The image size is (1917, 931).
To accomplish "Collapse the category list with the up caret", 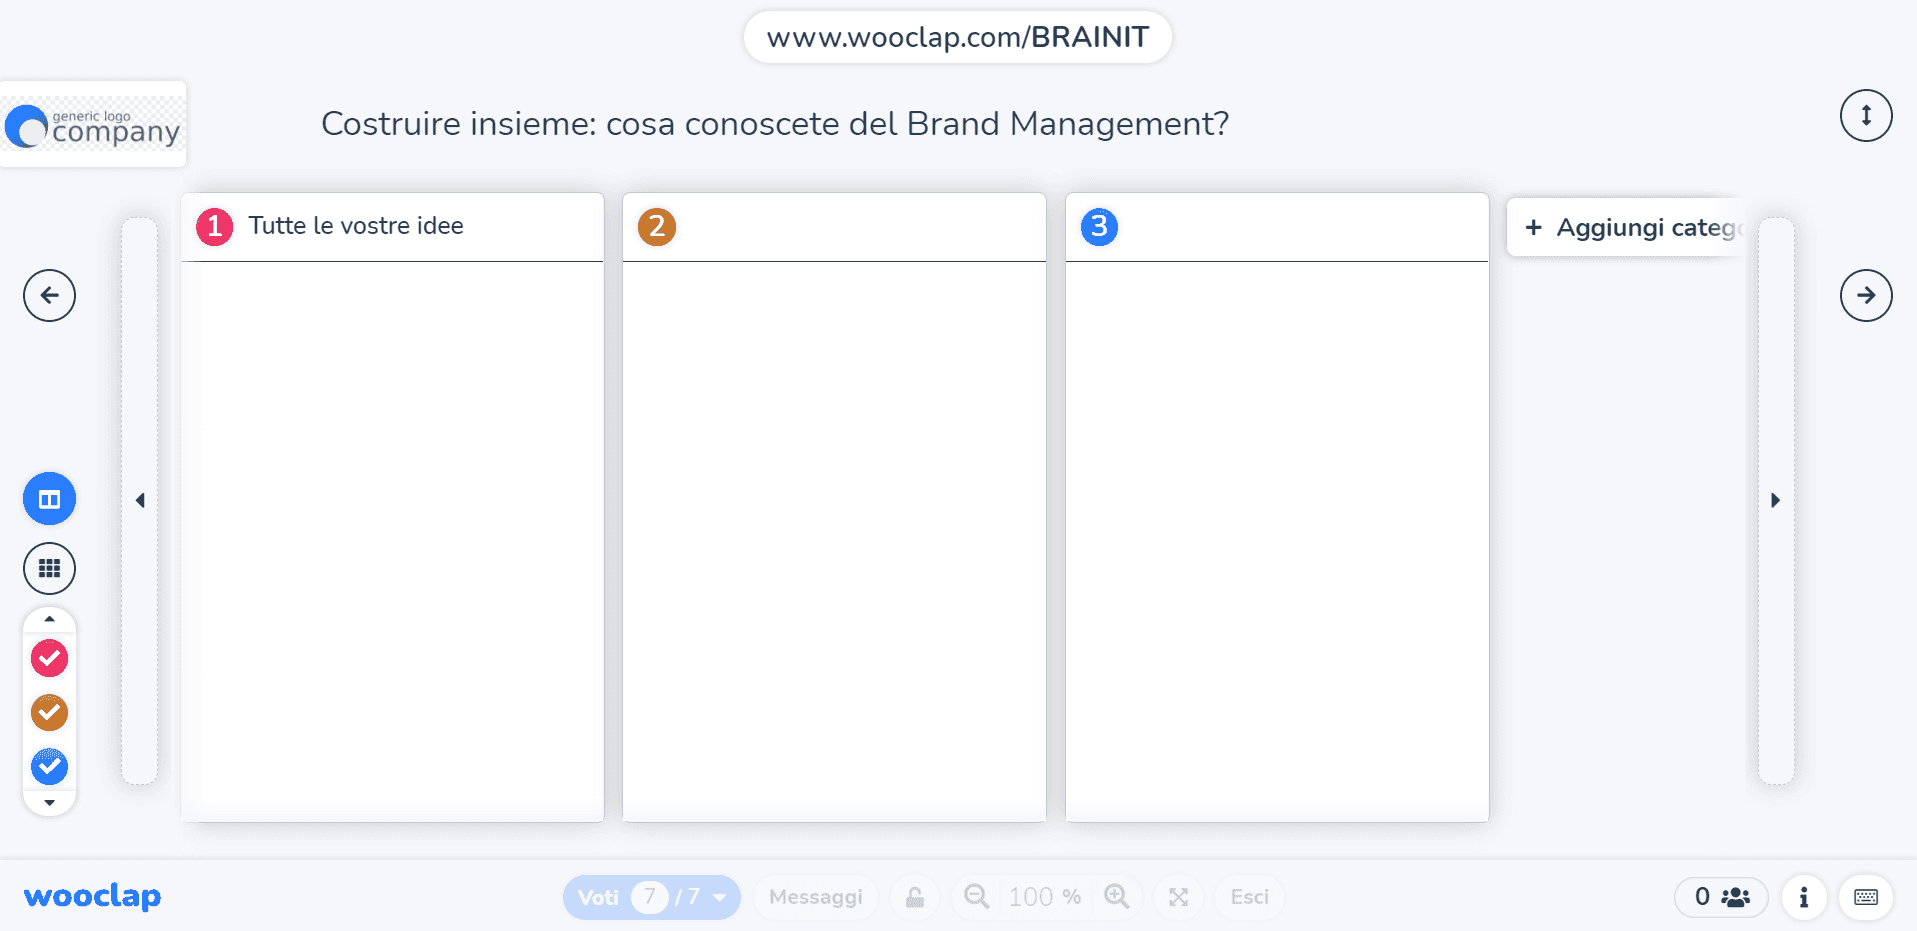I will (49, 620).
